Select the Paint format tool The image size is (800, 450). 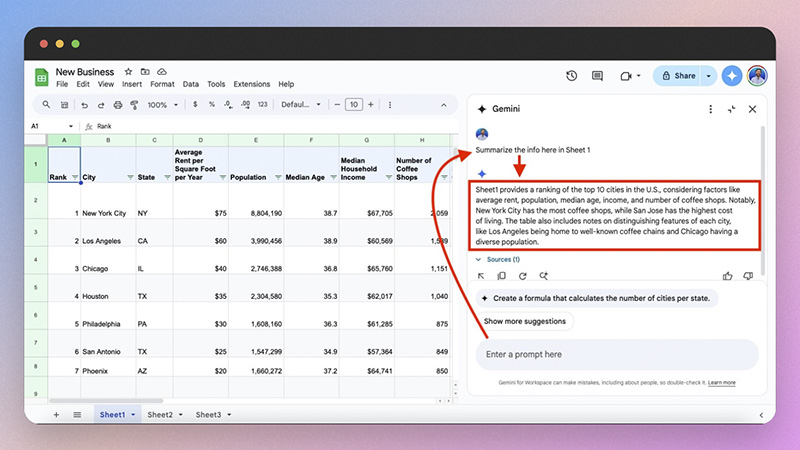tap(134, 105)
